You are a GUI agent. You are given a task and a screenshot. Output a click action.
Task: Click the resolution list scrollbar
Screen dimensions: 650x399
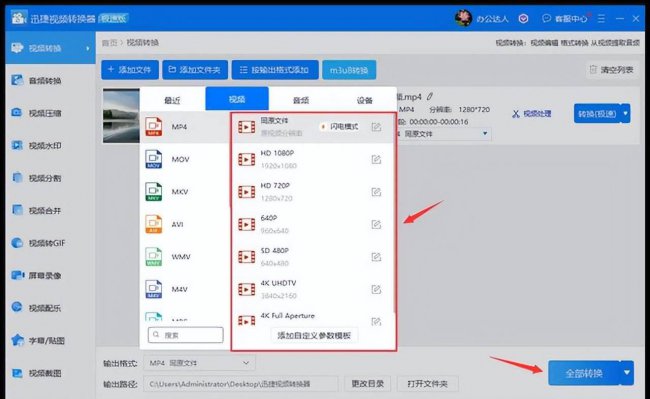click(394, 213)
